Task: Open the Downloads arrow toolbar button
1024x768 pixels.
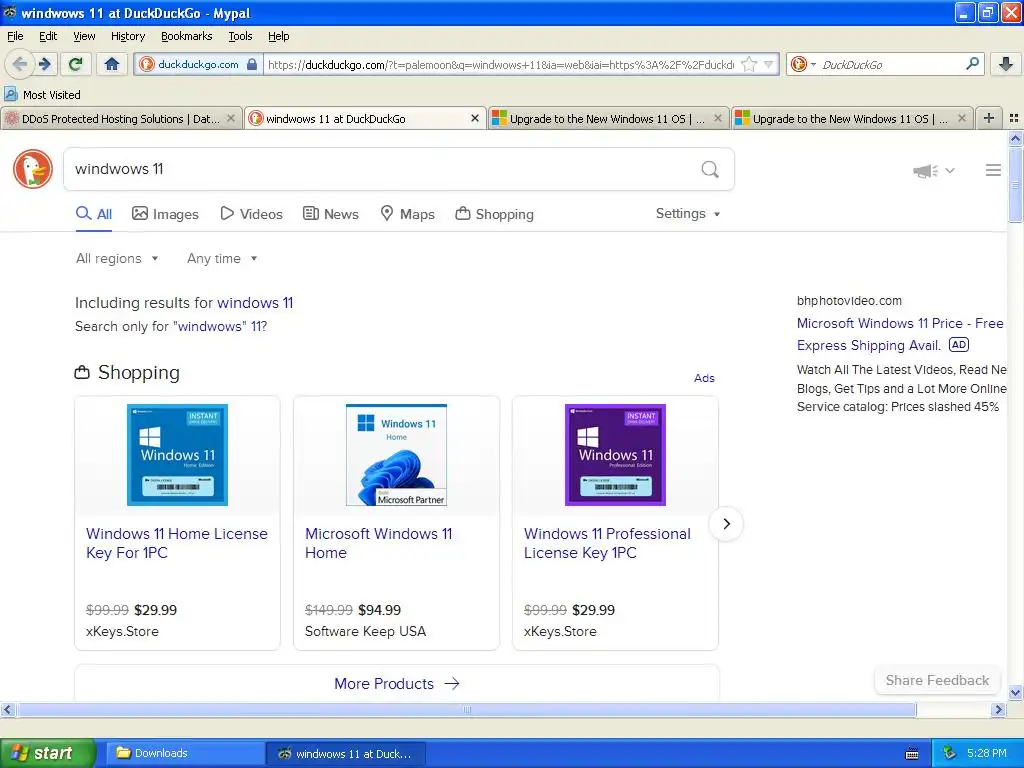Action: (x=1006, y=64)
